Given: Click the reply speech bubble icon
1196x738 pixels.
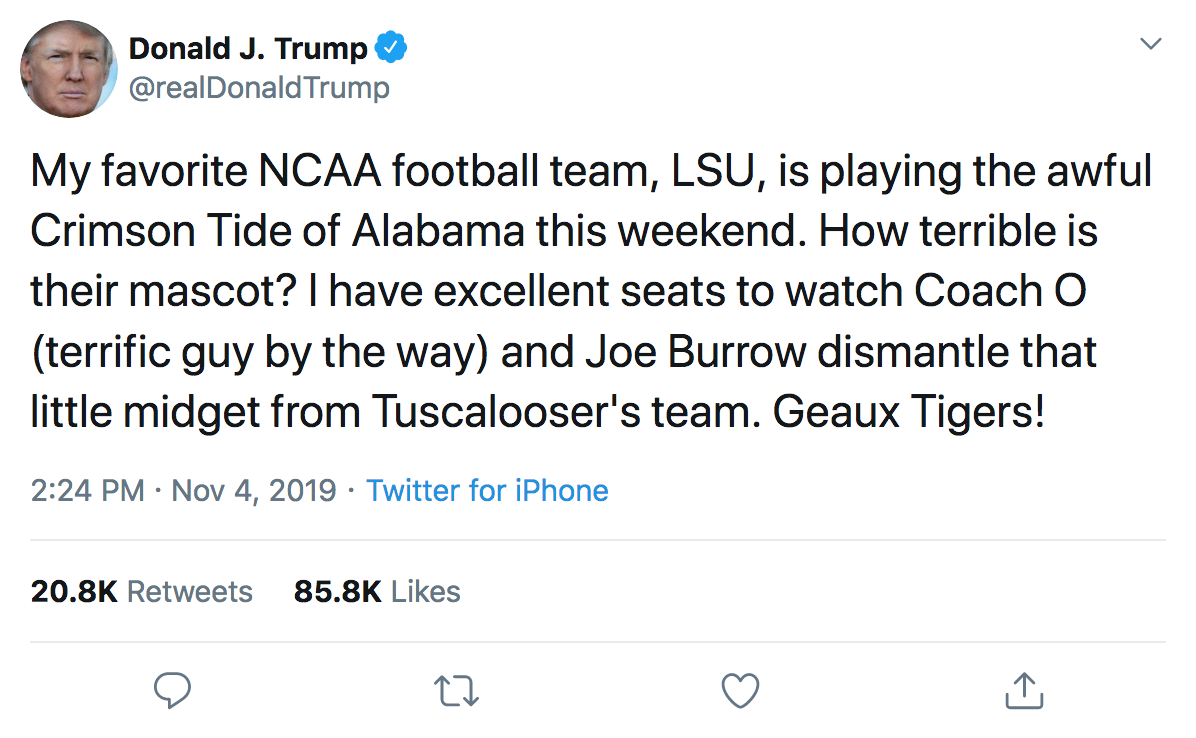Looking at the screenshot, I should point(172,689).
